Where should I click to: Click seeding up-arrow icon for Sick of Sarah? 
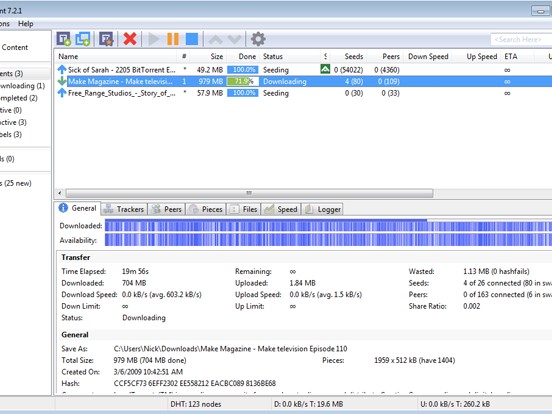tap(62, 69)
